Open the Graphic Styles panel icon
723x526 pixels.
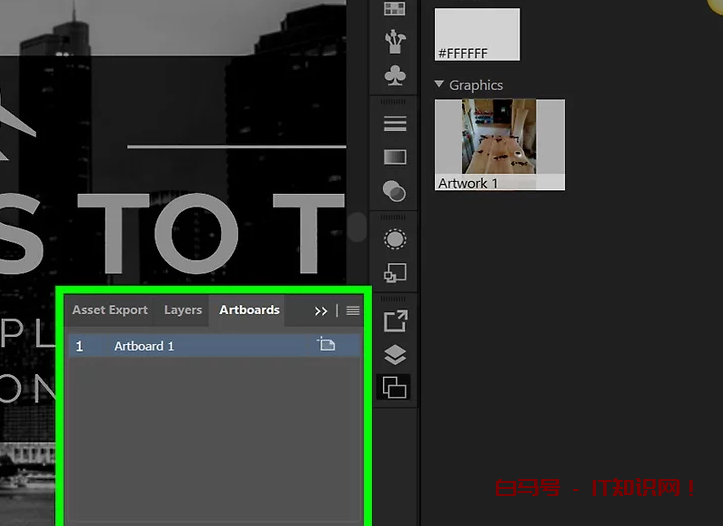(x=395, y=272)
